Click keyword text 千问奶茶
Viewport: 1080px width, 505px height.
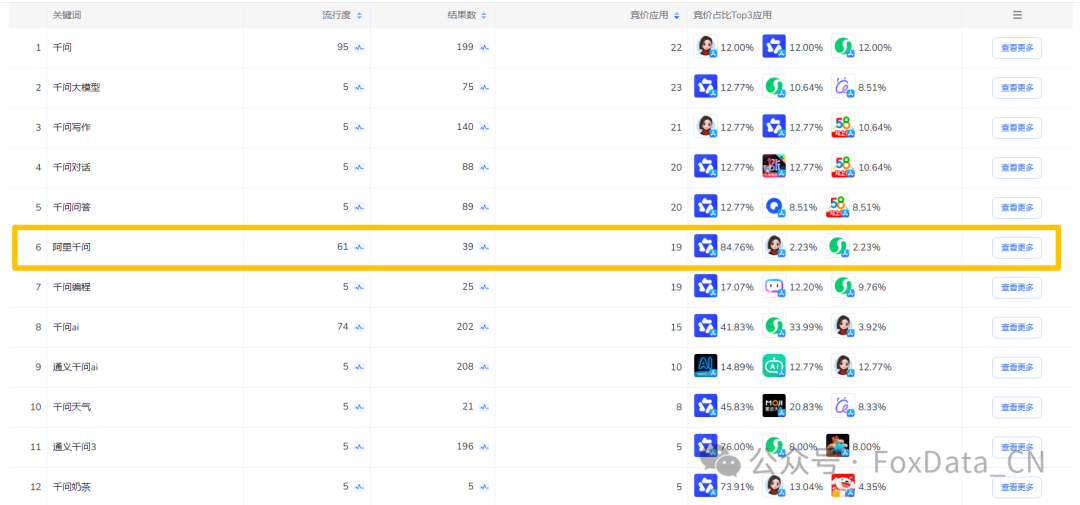[72, 487]
